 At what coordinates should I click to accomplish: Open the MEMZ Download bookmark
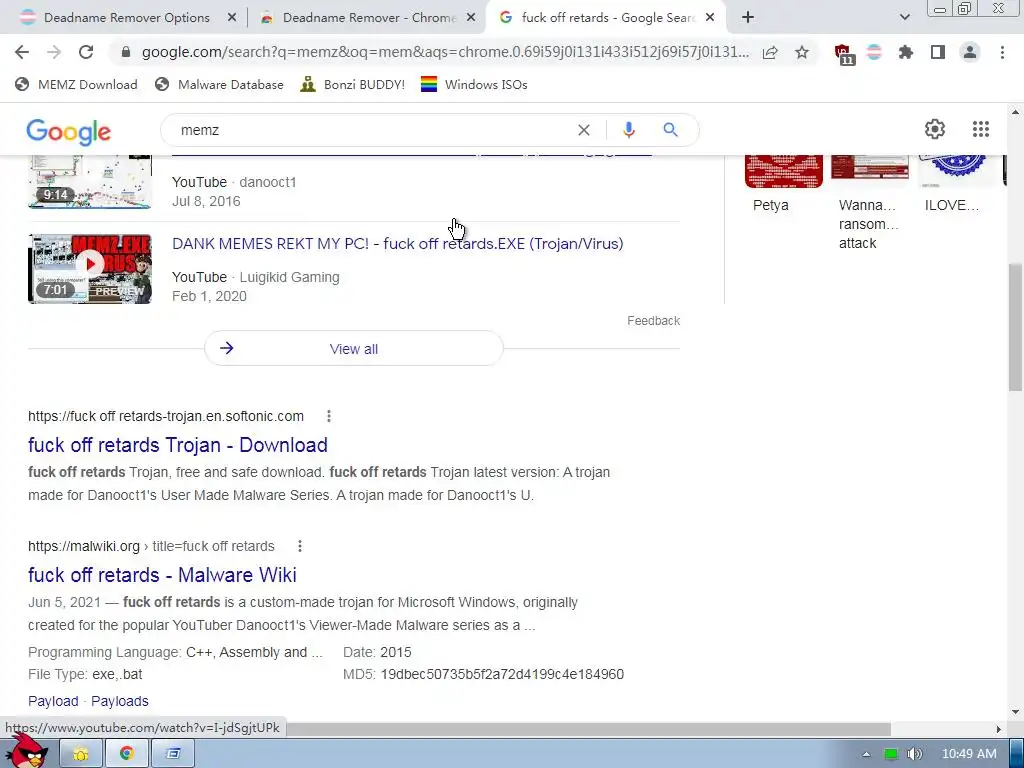pos(76,84)
